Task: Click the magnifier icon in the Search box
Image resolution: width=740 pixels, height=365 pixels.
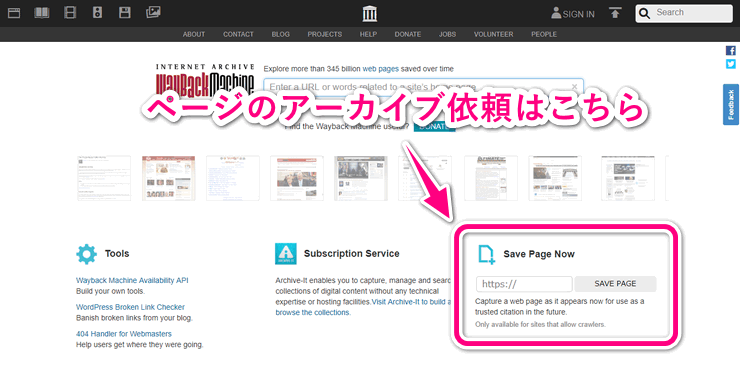Action: [x=644, y=13]
